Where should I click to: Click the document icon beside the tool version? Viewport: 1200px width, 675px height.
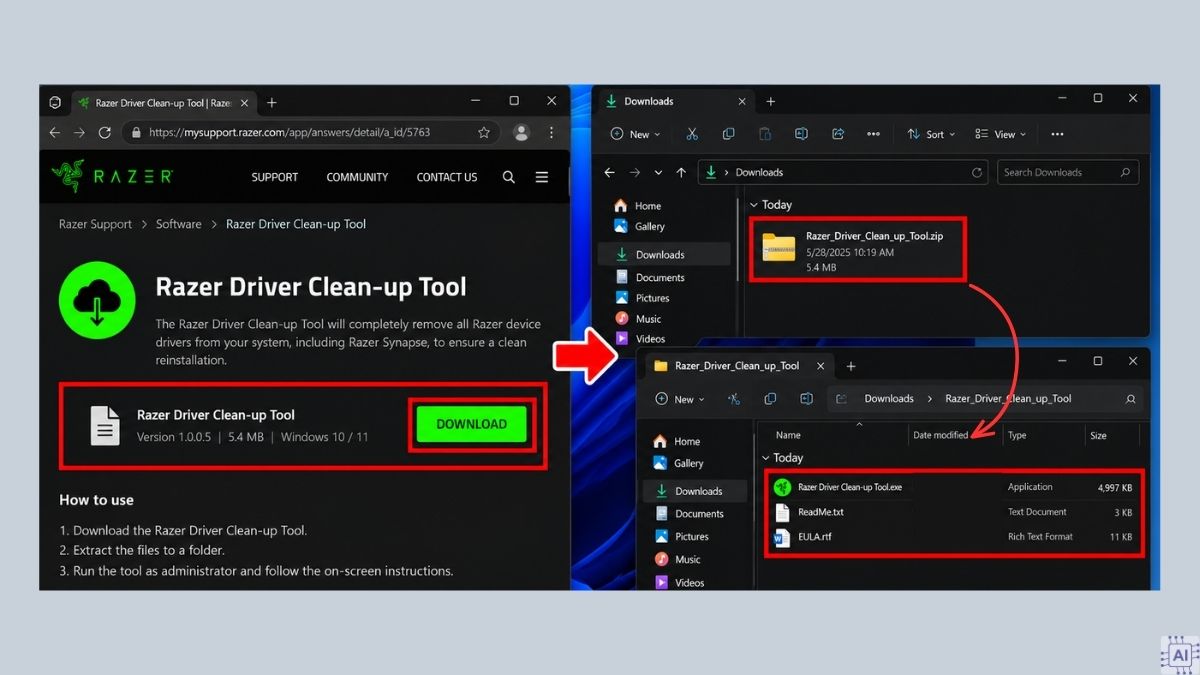[105, 425]
